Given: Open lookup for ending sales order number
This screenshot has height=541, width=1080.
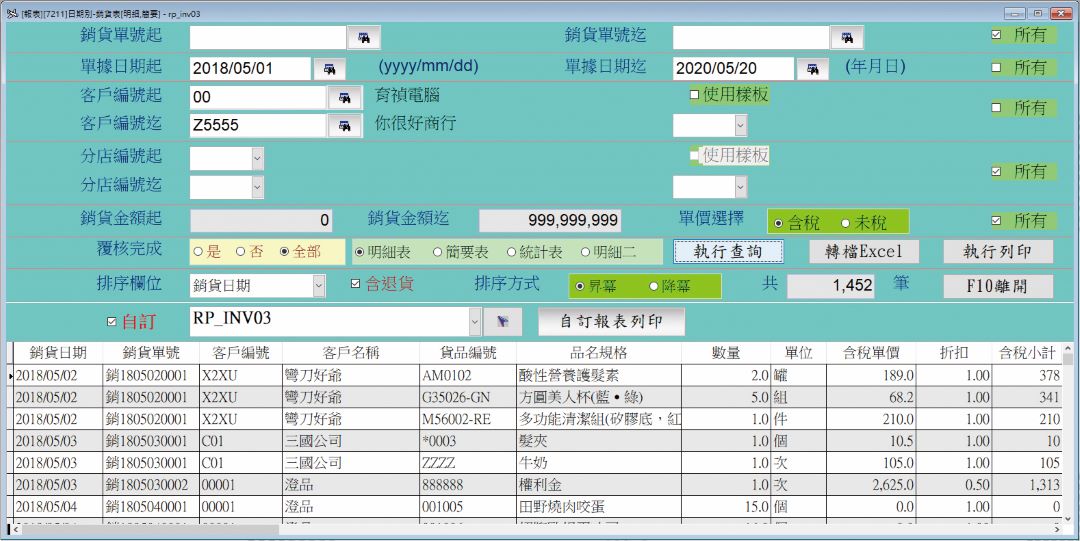Looking at the screenshot, I should coord(847,37).
